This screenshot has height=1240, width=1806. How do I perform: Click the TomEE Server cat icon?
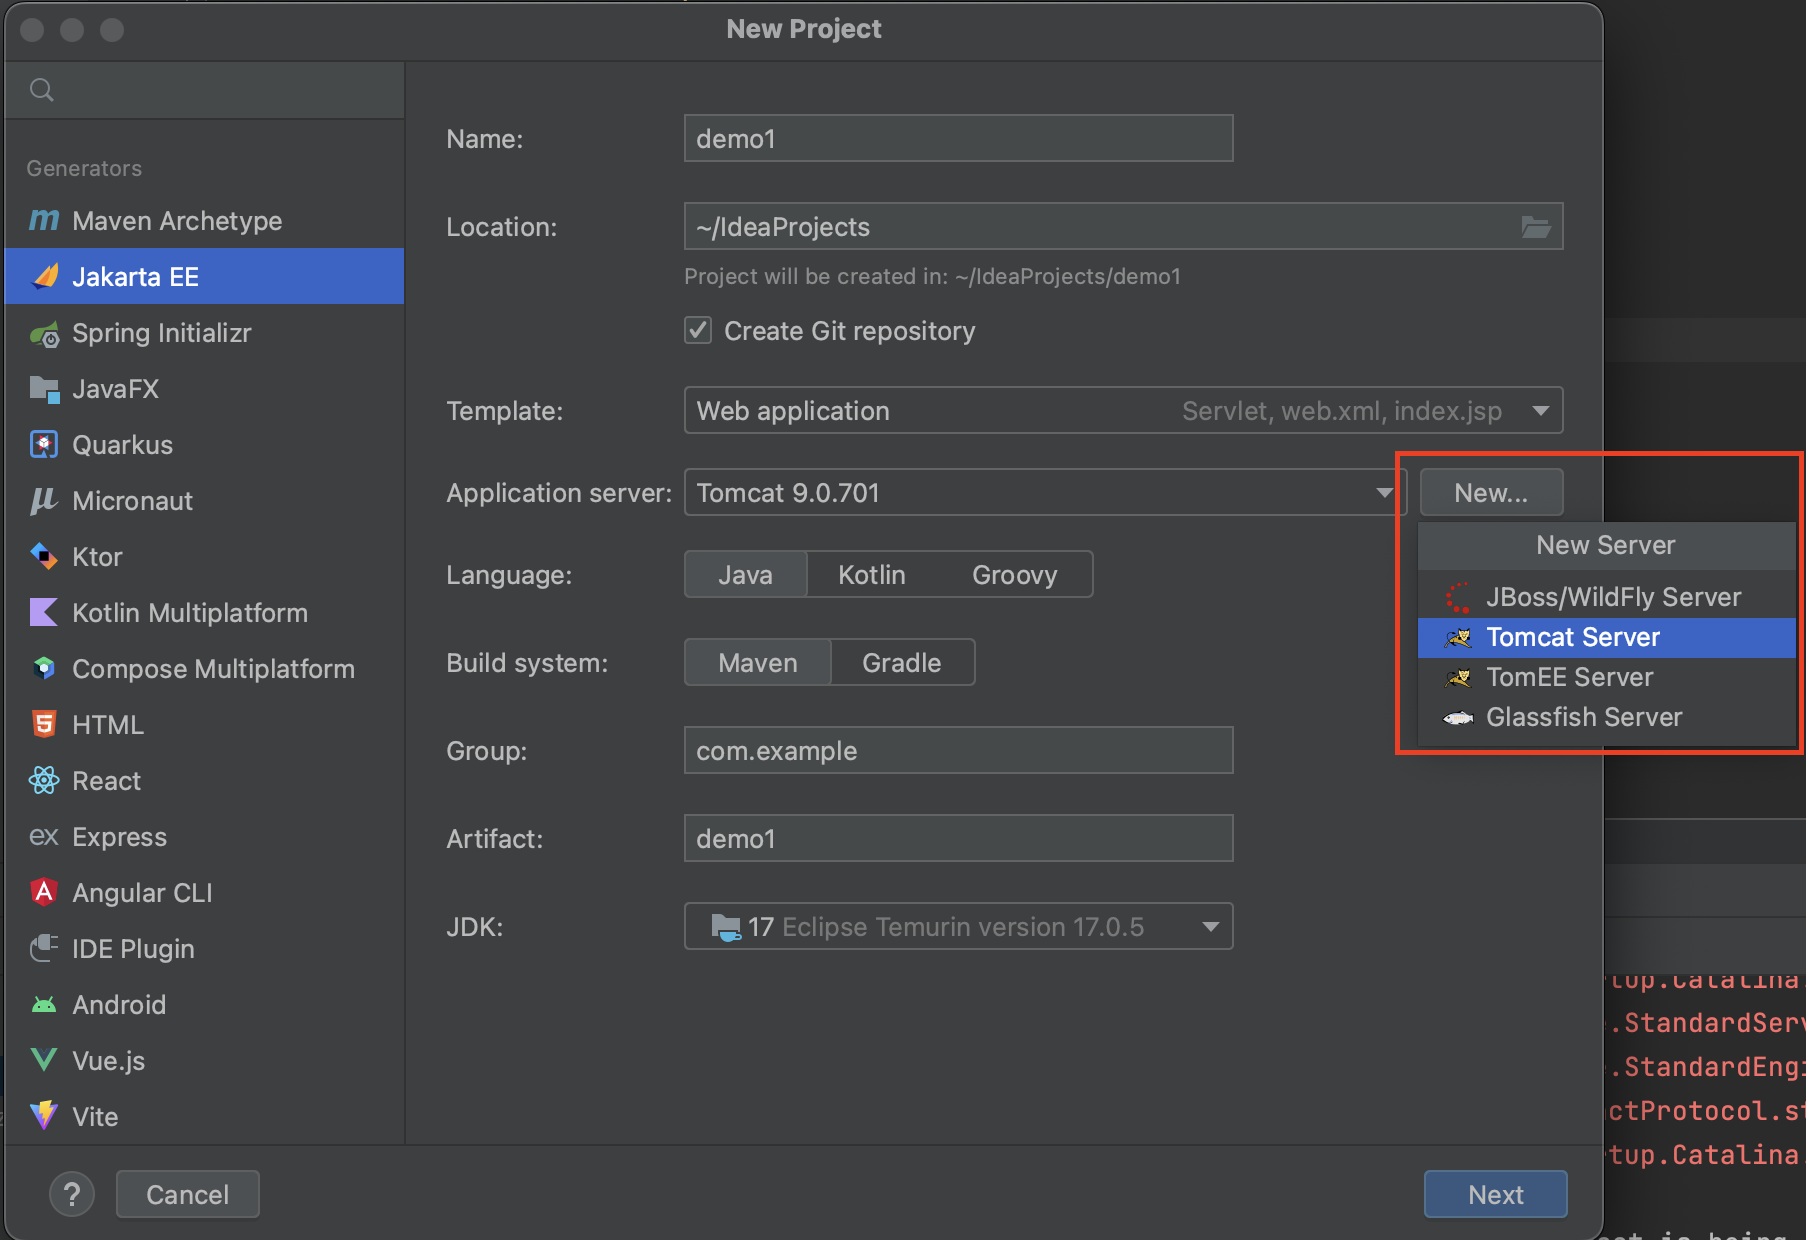click(x=1458, y=677)
